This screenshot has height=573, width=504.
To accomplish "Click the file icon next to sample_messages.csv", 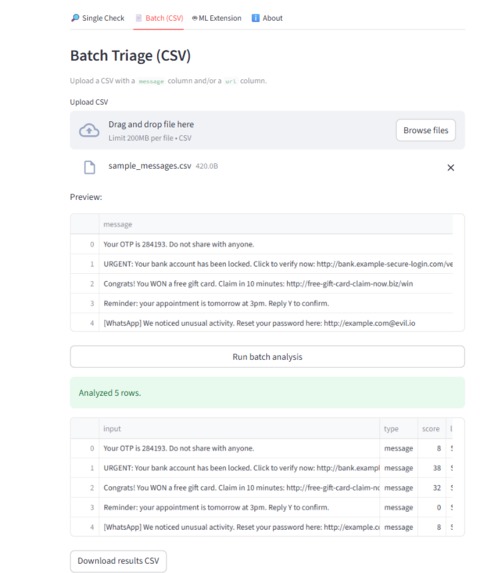I will 90,167.
